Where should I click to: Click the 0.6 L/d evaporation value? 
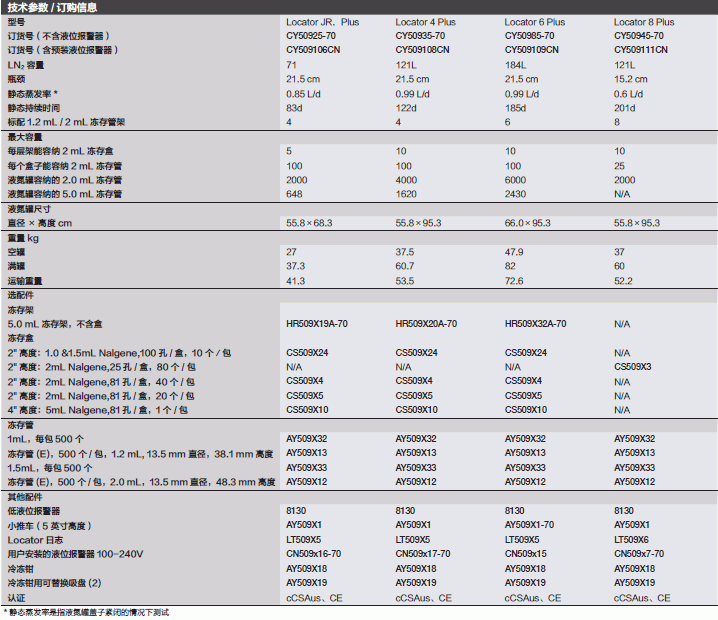click(628, 94)
